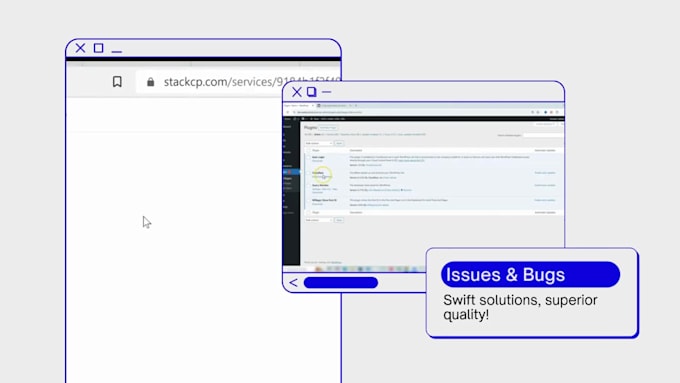Click the Issues & Bugs blue label

(530, 275)
